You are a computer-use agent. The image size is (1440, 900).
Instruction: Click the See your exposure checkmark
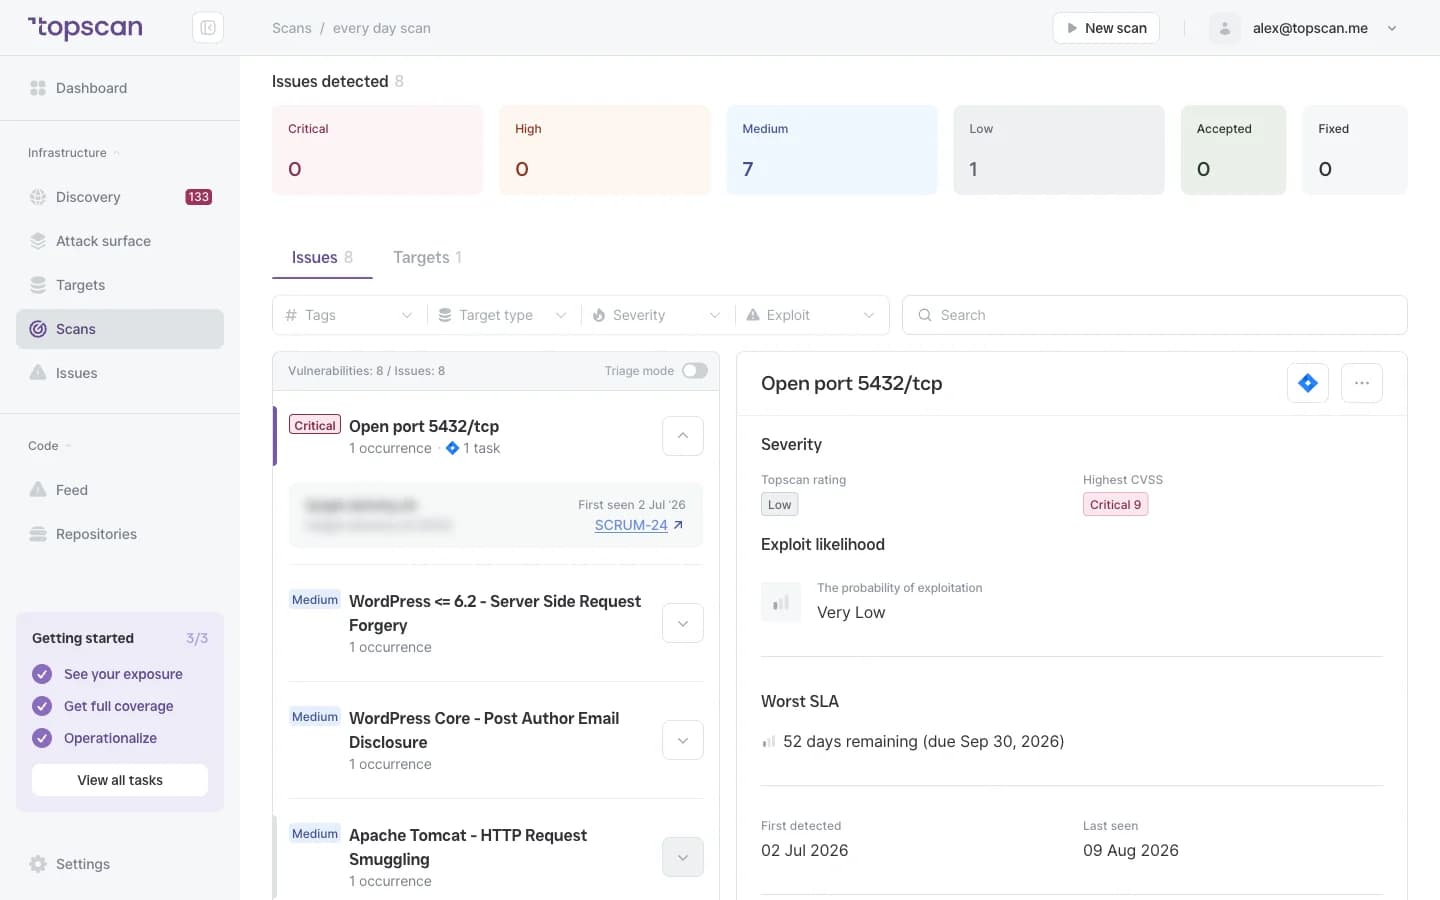(x=42, y=674)
